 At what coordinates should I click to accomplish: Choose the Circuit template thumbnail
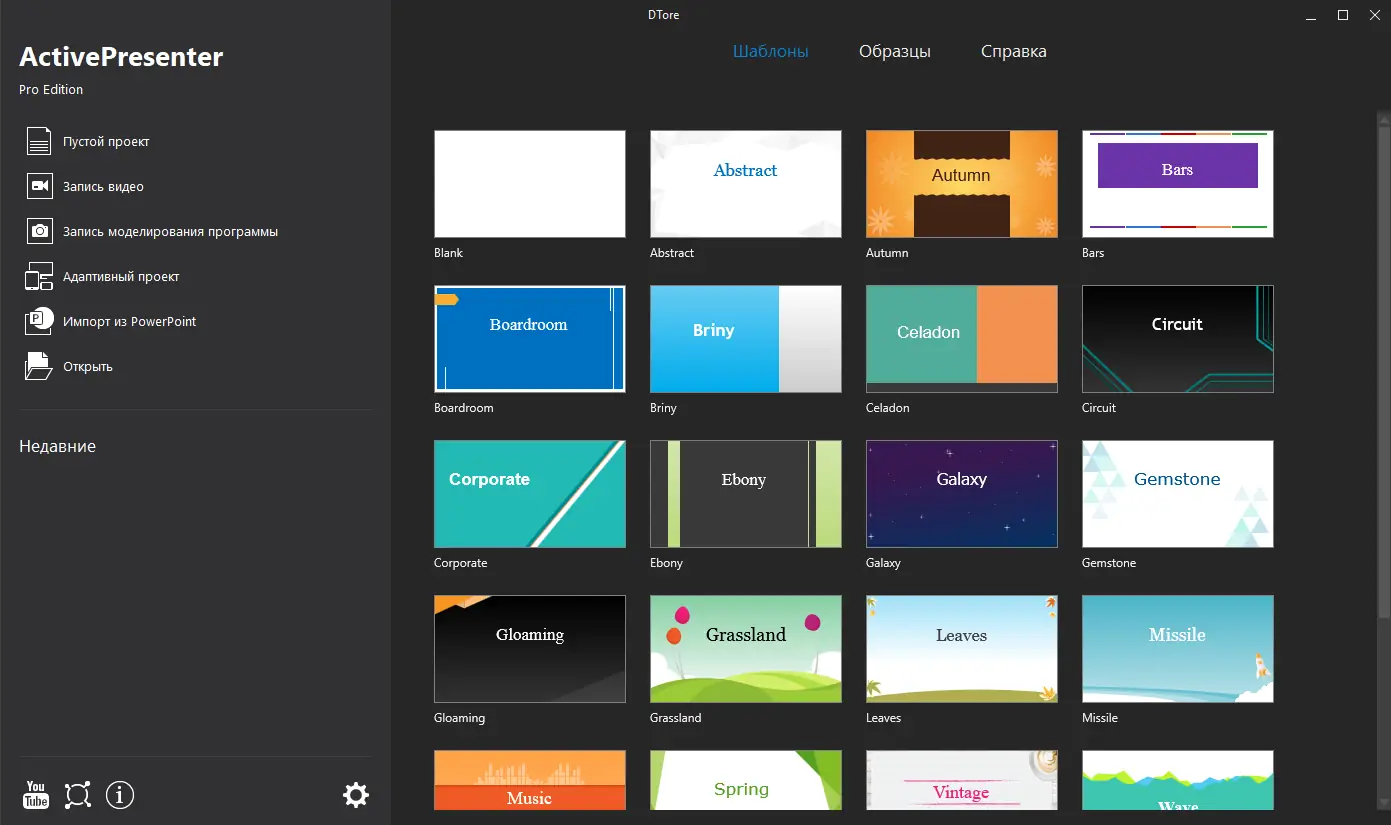point(1178,339)
